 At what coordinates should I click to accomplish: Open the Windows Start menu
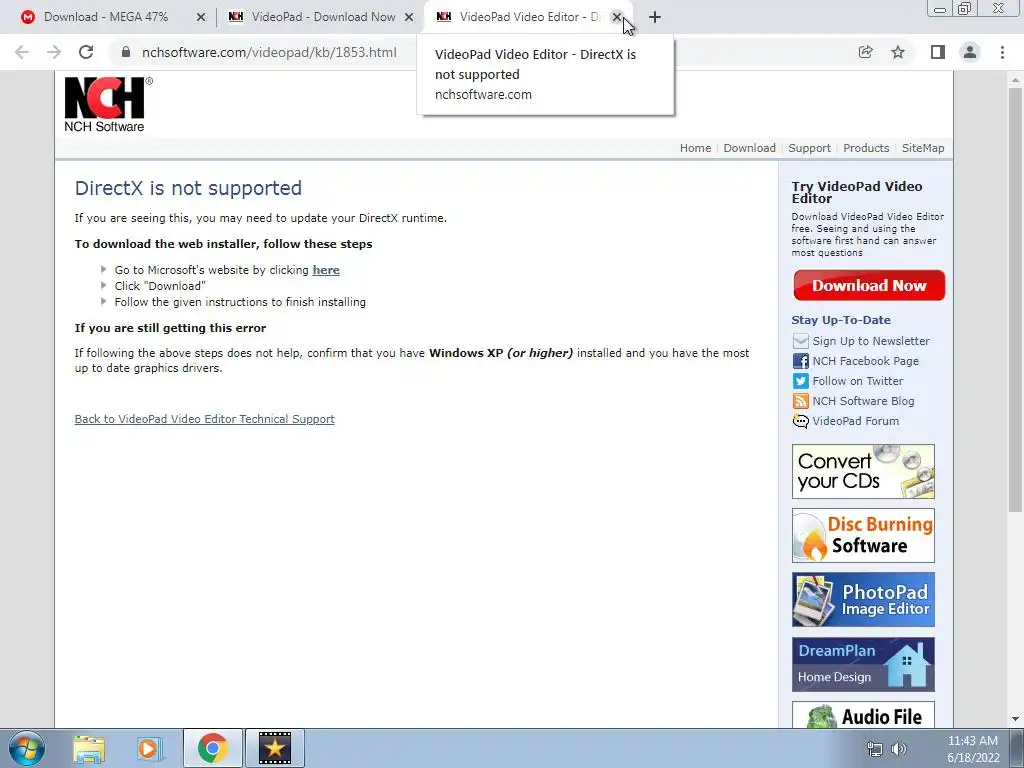click(27, 748)
